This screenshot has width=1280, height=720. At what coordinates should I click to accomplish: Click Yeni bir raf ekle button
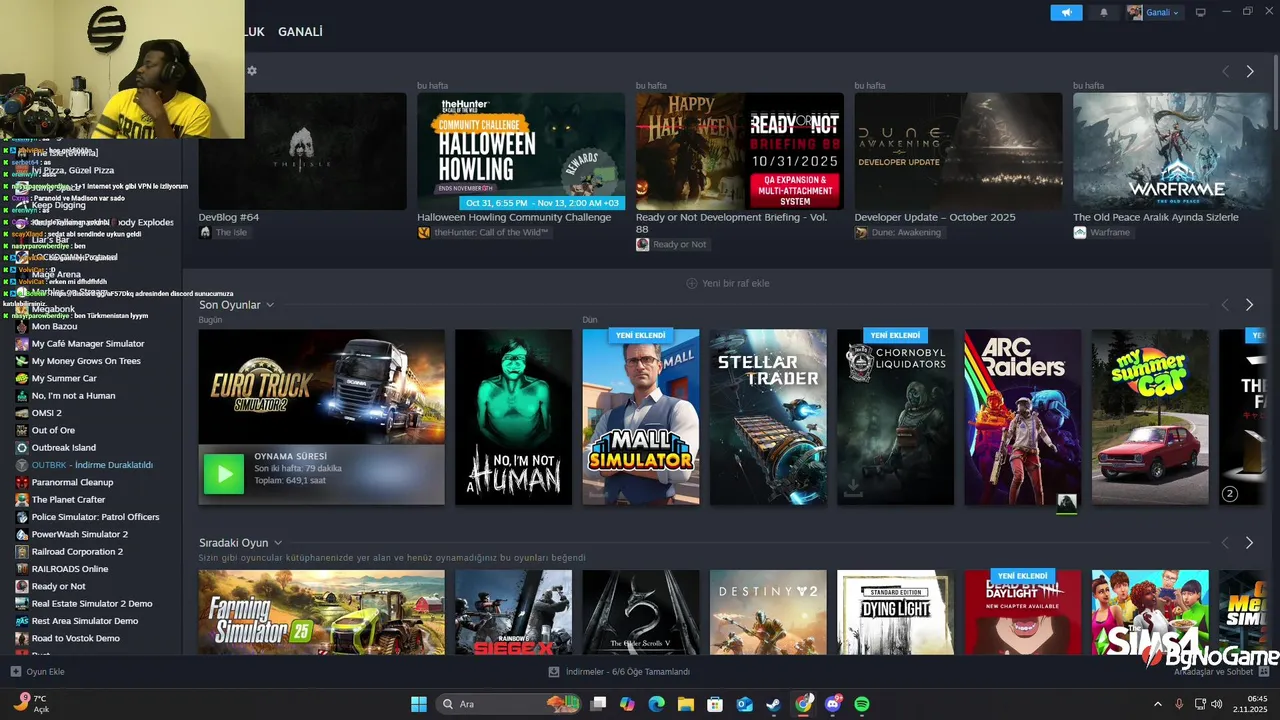tap(728, 283)
